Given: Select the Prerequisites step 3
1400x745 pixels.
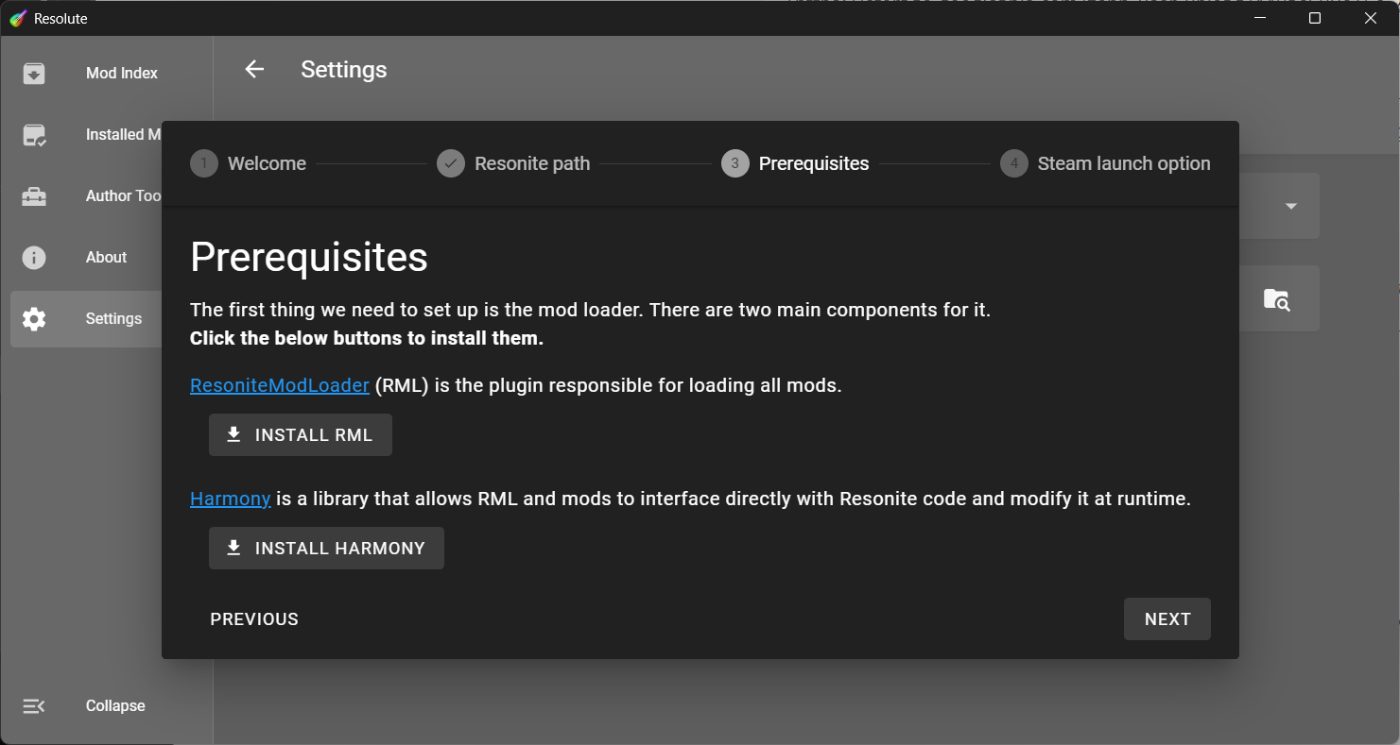Looking at the screenshot, I should pyautogui.click(x=795, y=163).
